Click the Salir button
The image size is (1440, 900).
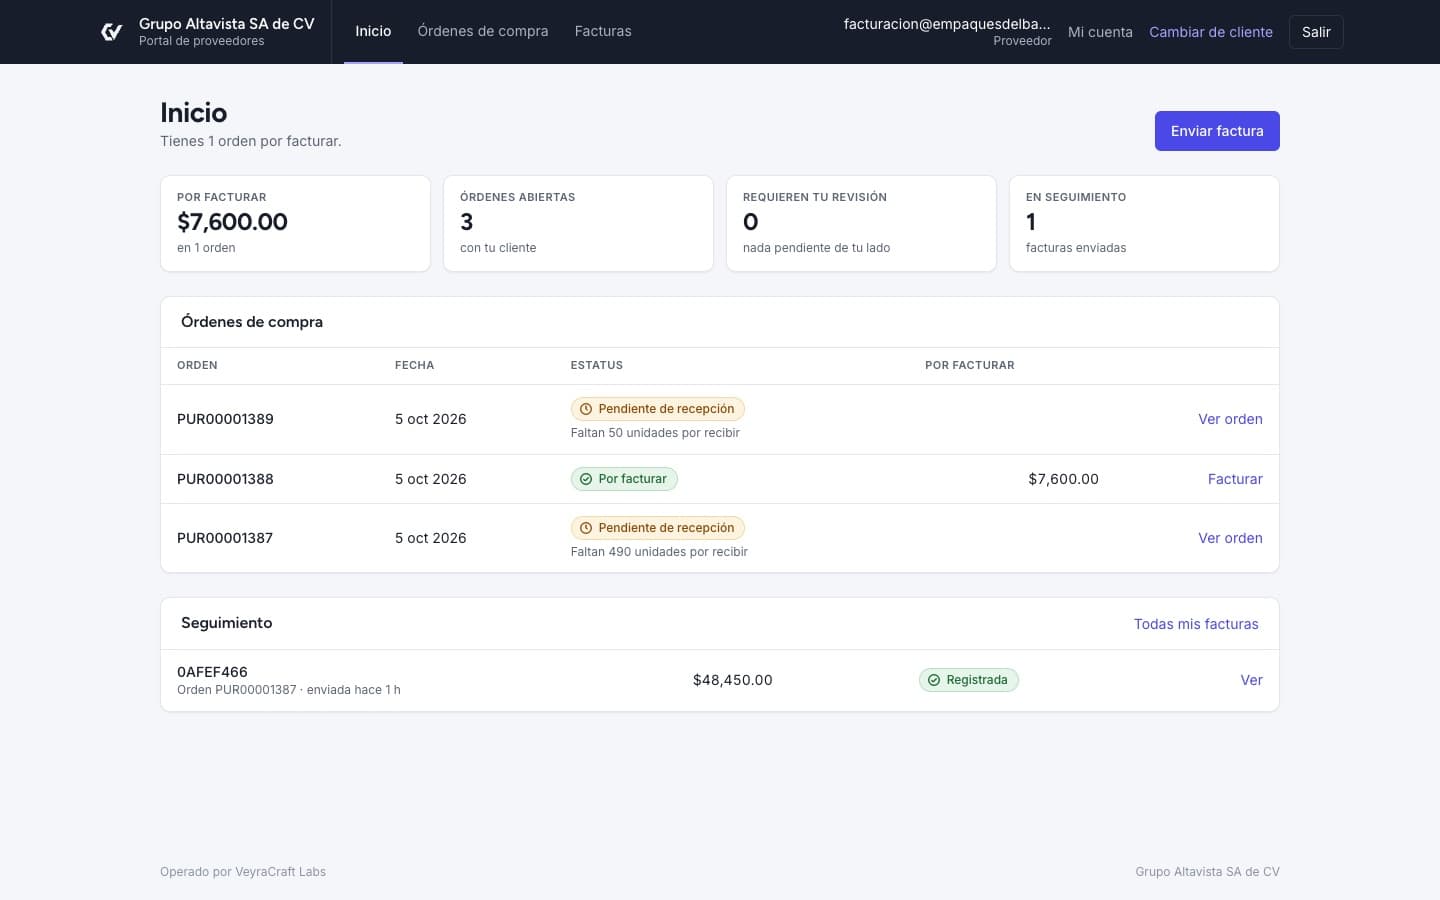1316,32
